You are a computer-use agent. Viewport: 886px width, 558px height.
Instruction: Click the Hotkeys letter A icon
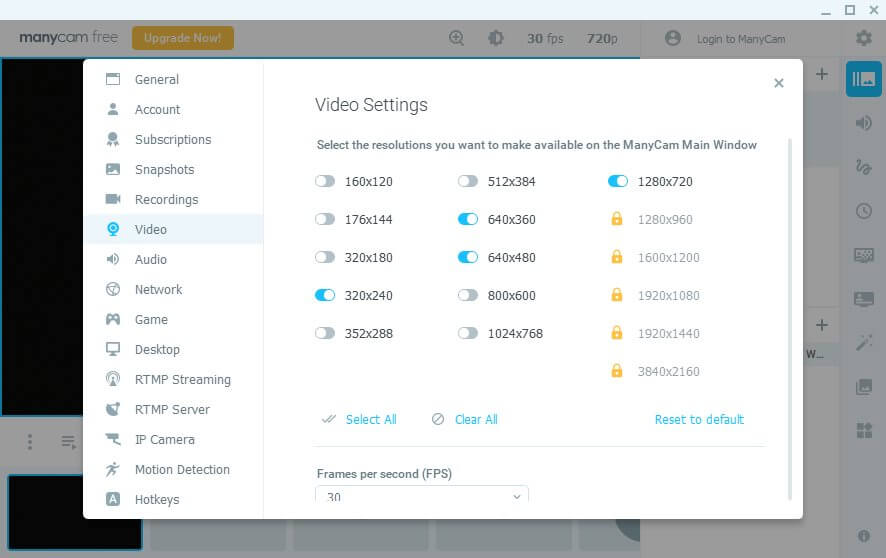[113, 499]
